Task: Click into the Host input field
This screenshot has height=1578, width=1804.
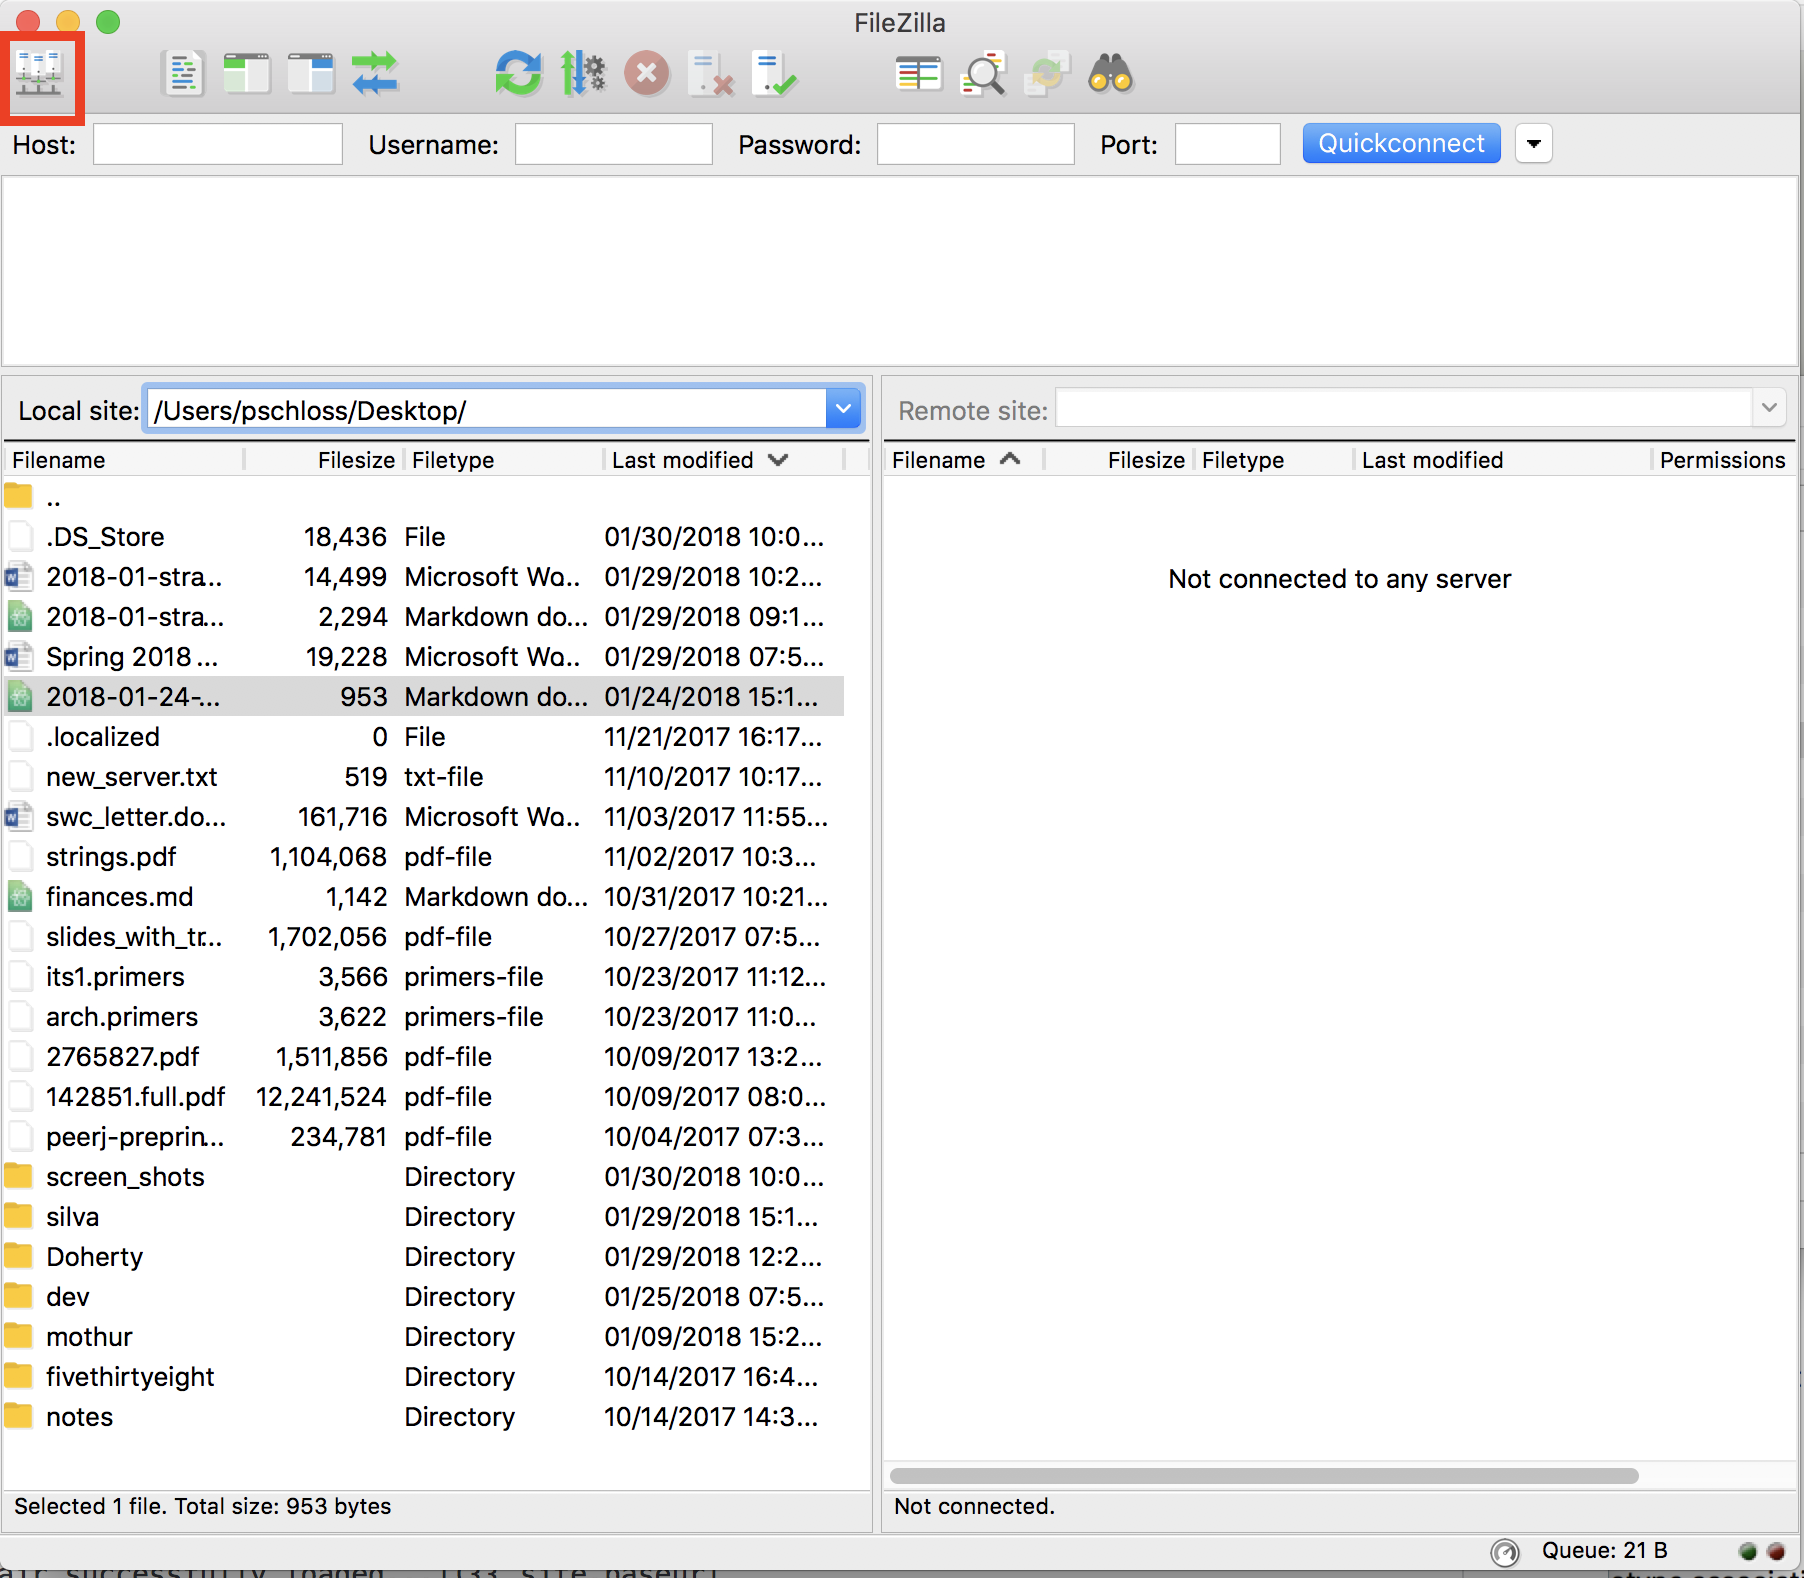Action: click(218, 145)
